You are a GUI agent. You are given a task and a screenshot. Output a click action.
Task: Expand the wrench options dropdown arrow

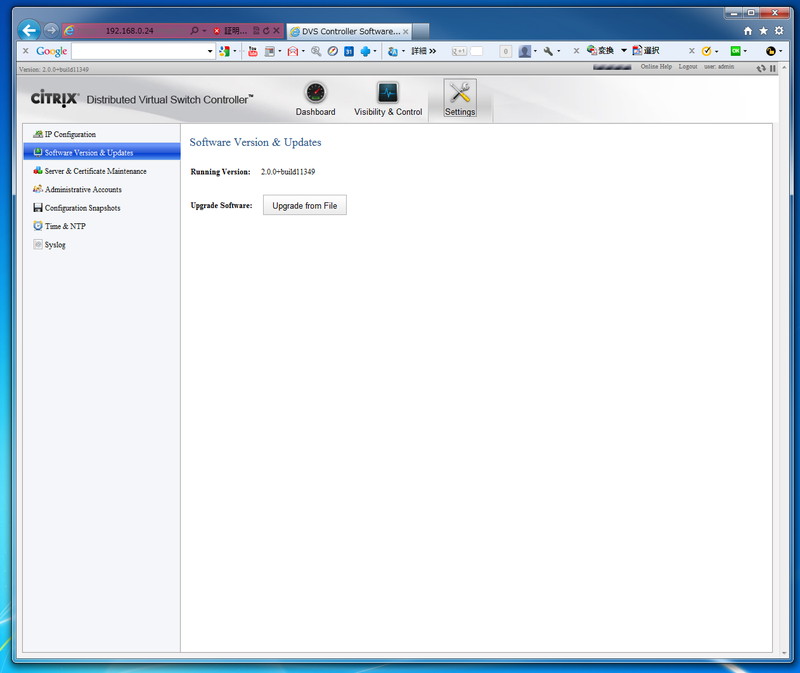[x=559, y=51]
